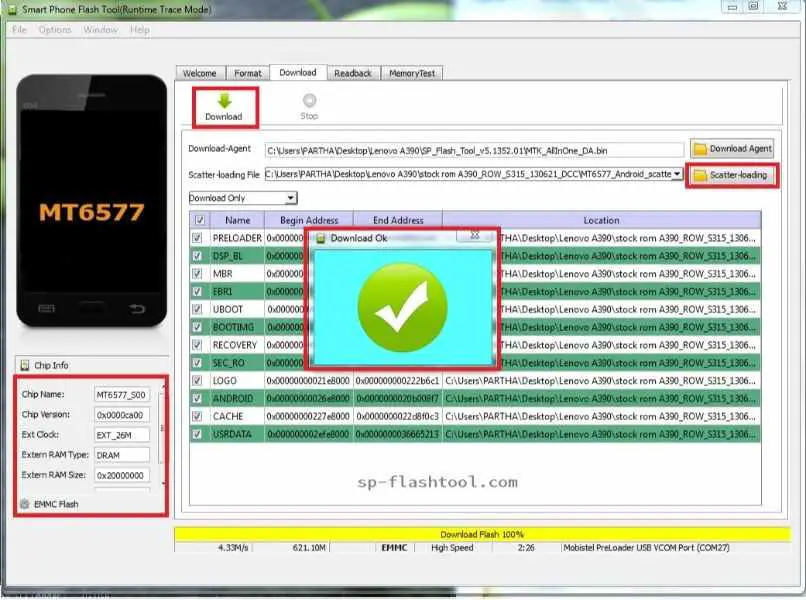Viewport: 806px width, 600px height.
Task: Click the RECOVERY partition name
Action: [x=234, y=344]
